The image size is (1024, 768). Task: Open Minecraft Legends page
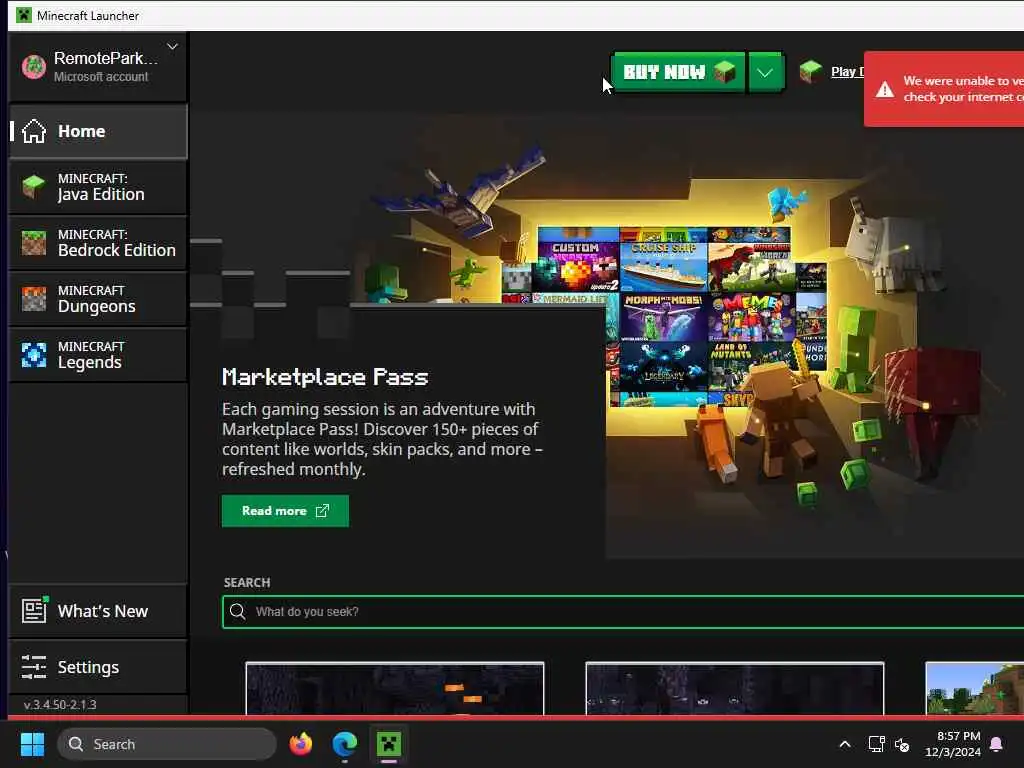coord(98,355)
